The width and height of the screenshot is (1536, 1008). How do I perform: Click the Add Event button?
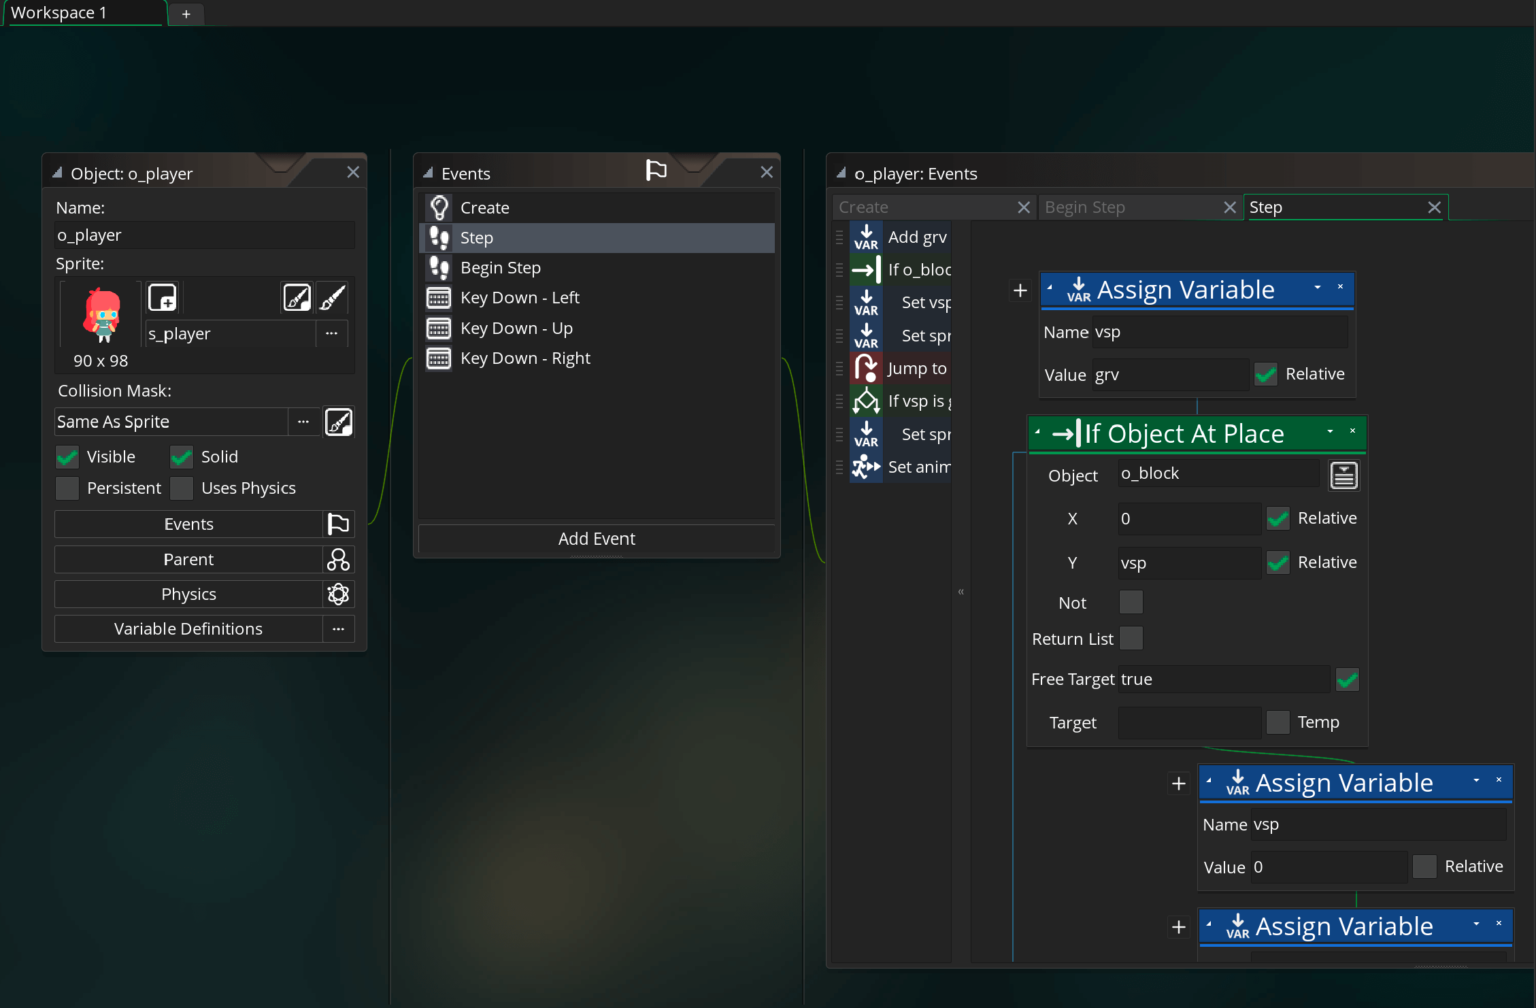(596, 539)
